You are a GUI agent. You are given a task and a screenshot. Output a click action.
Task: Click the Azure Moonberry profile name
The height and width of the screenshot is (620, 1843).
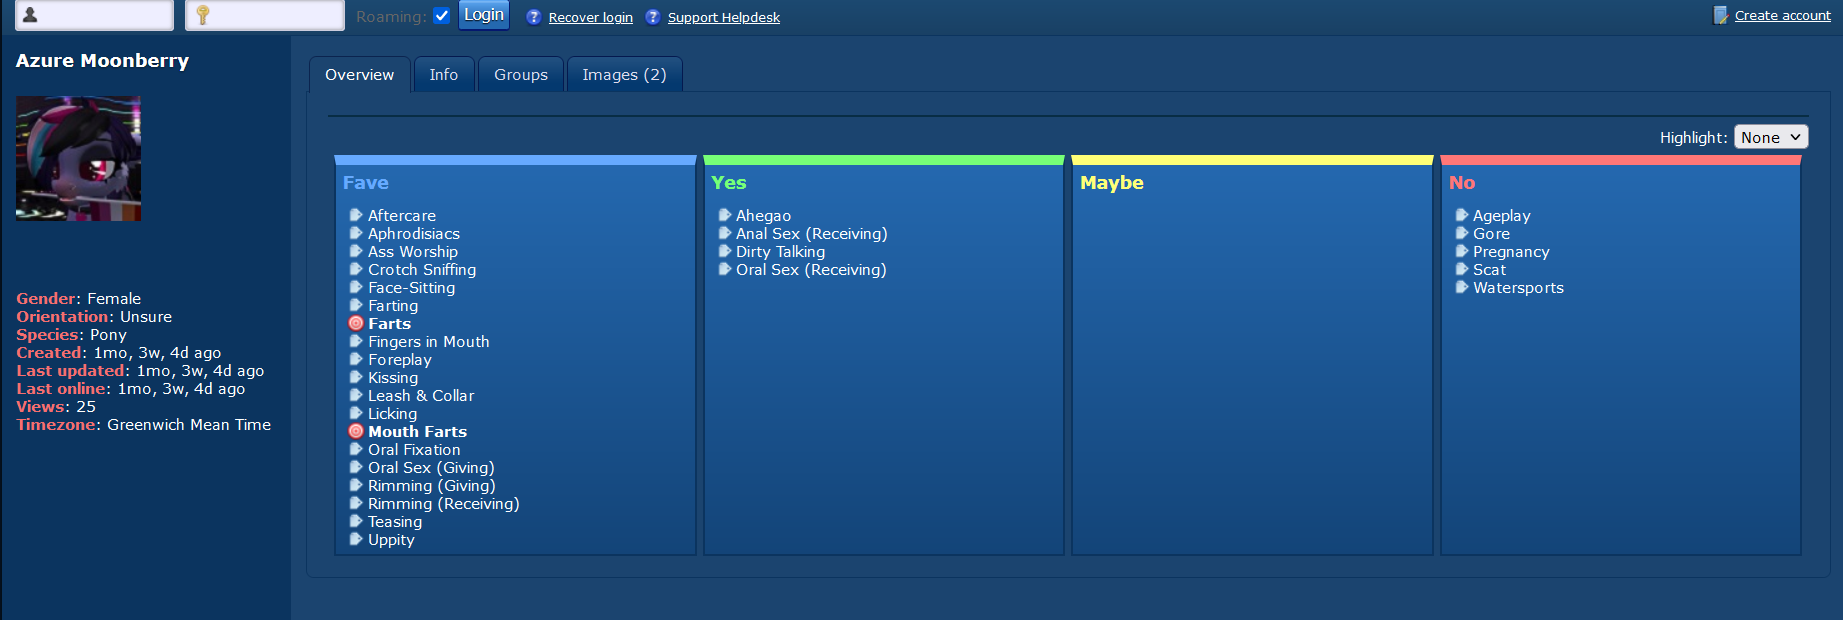pos(102,61)
